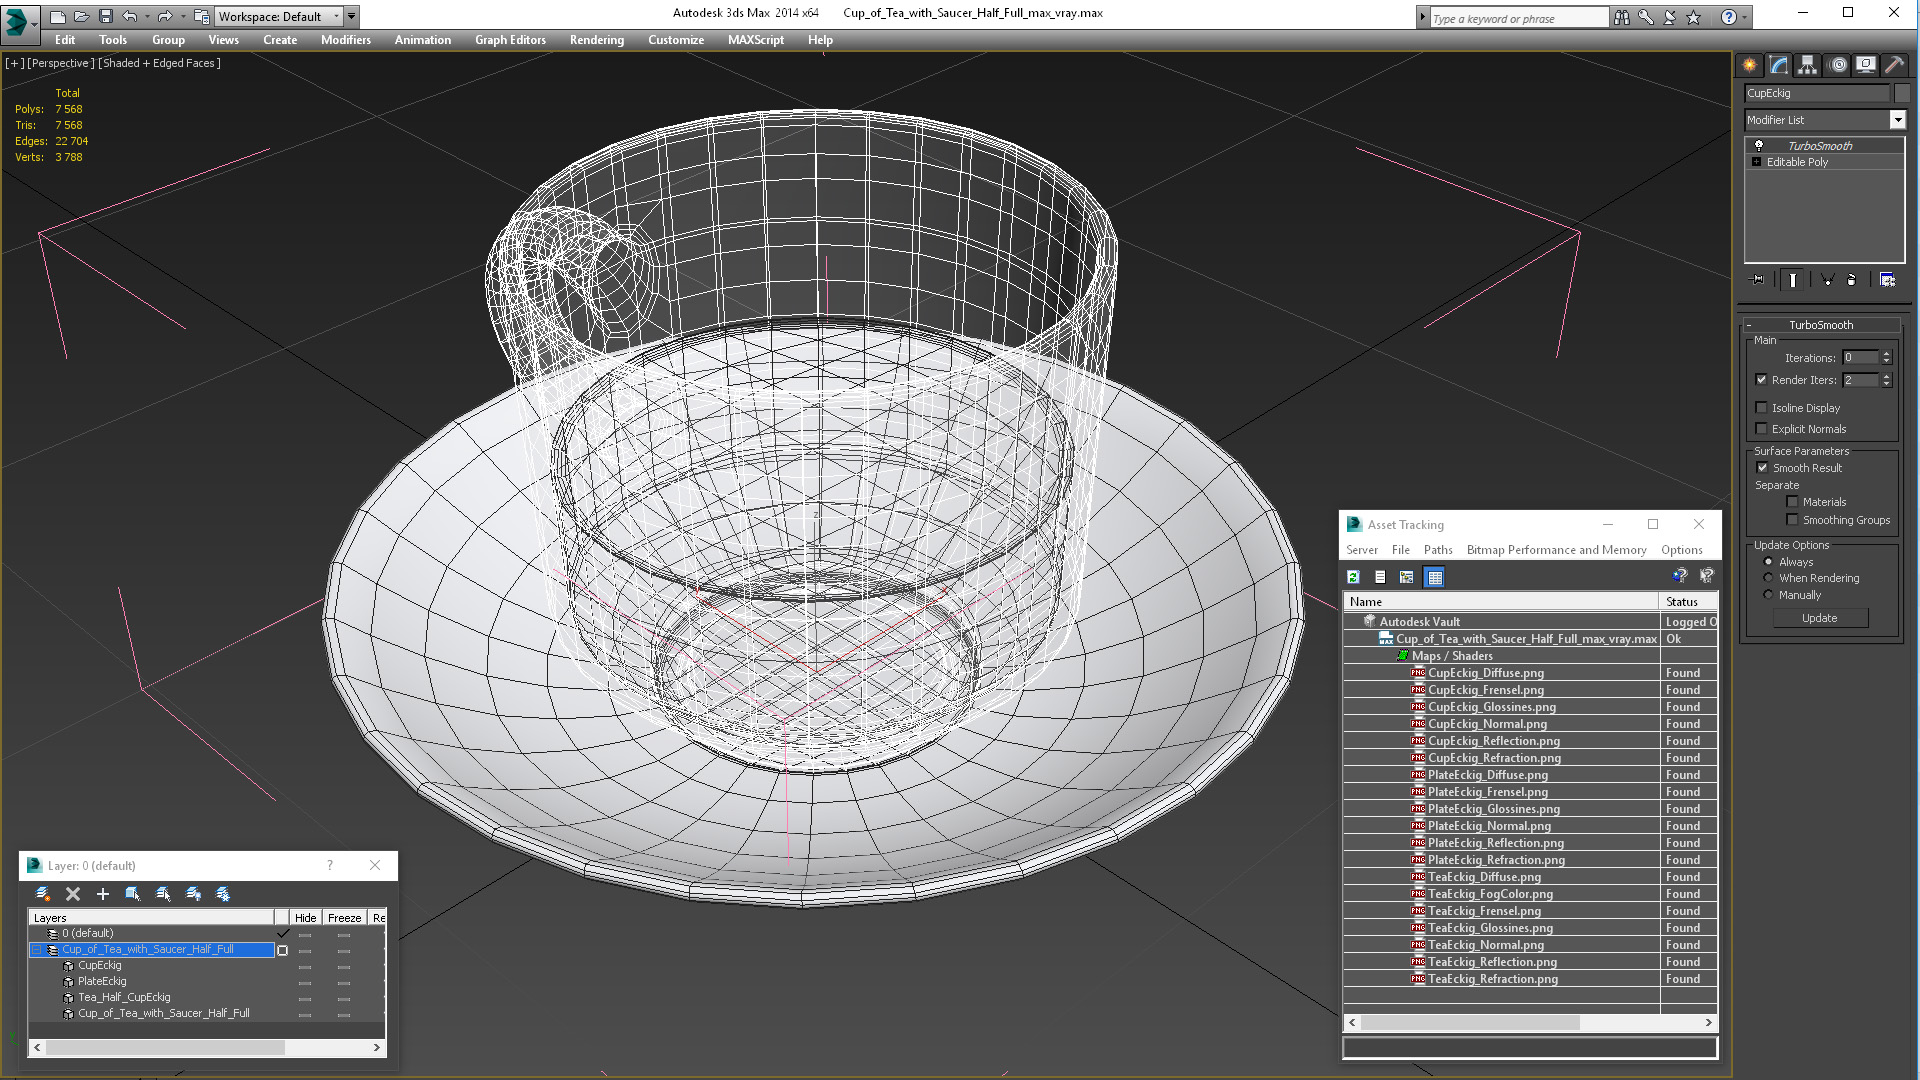Add selected objects to layer with plus icon
This screenshot has height=1080, width=1920.
point(102,894)
